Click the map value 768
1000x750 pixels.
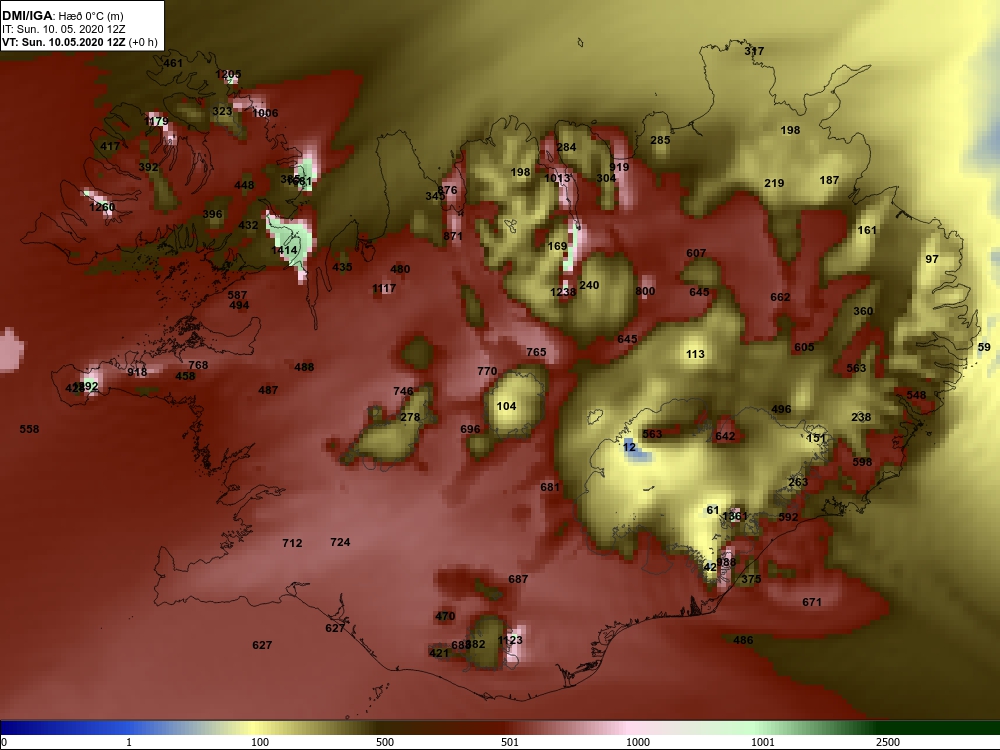click(198, 365)
